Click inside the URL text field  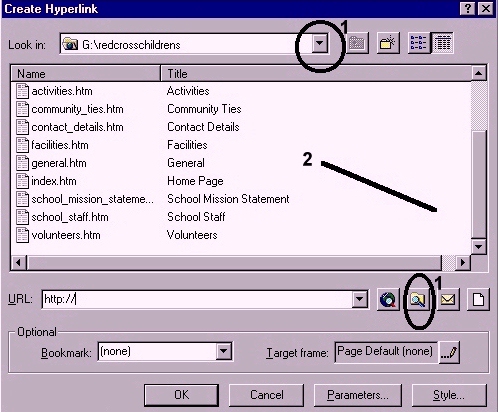point(197,299)
